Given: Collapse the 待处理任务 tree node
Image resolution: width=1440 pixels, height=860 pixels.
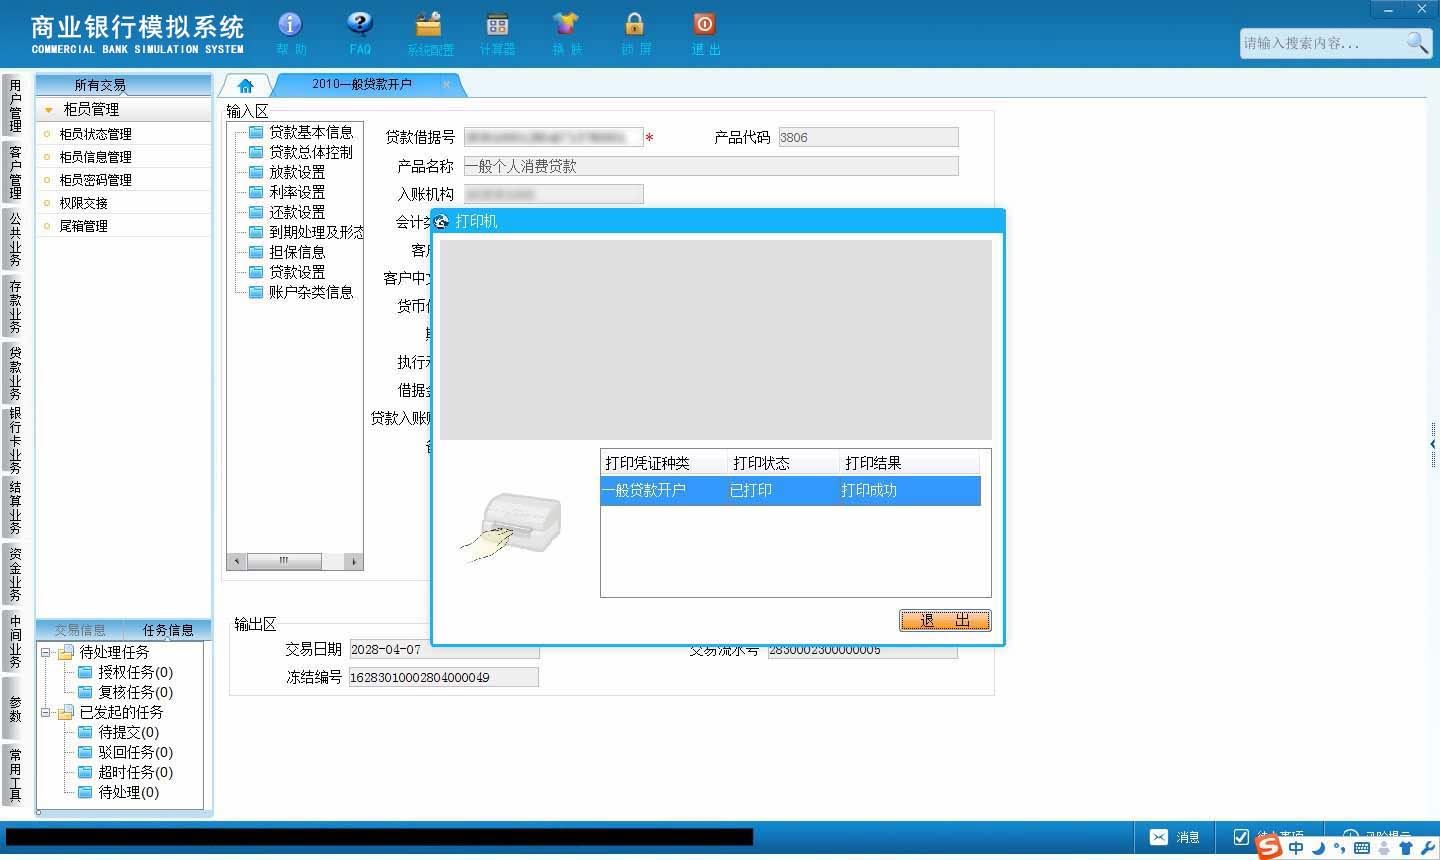Looking at the screenshot, I should click(x=45, y=652).
